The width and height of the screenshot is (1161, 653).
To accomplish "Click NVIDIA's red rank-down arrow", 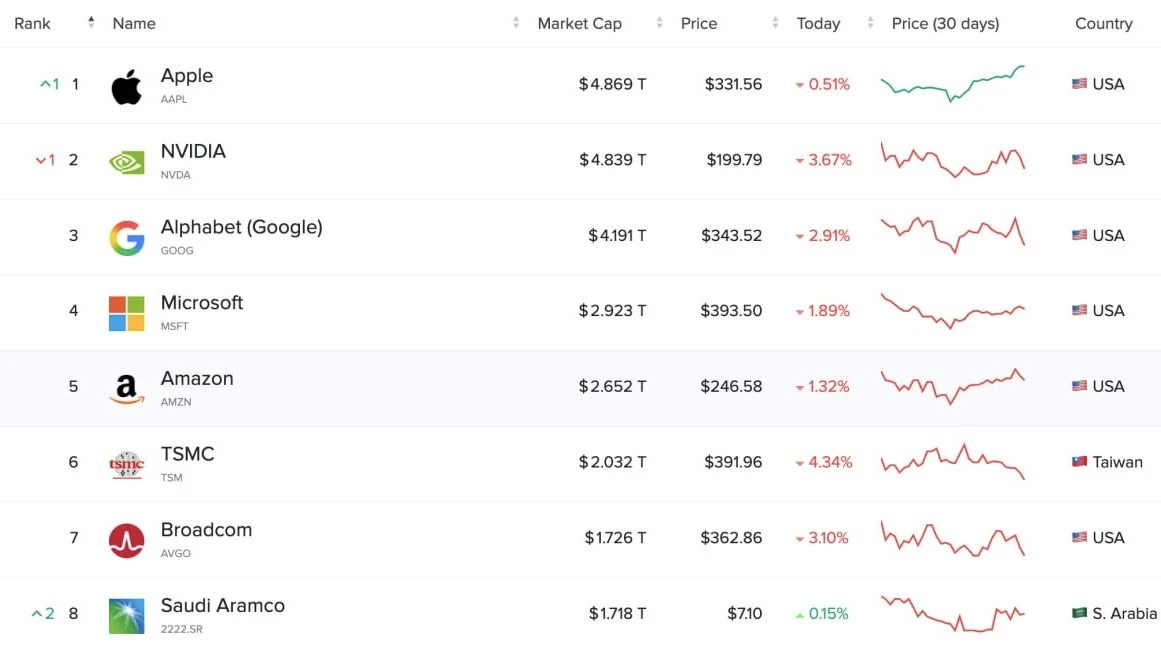I will coord(41,160).
